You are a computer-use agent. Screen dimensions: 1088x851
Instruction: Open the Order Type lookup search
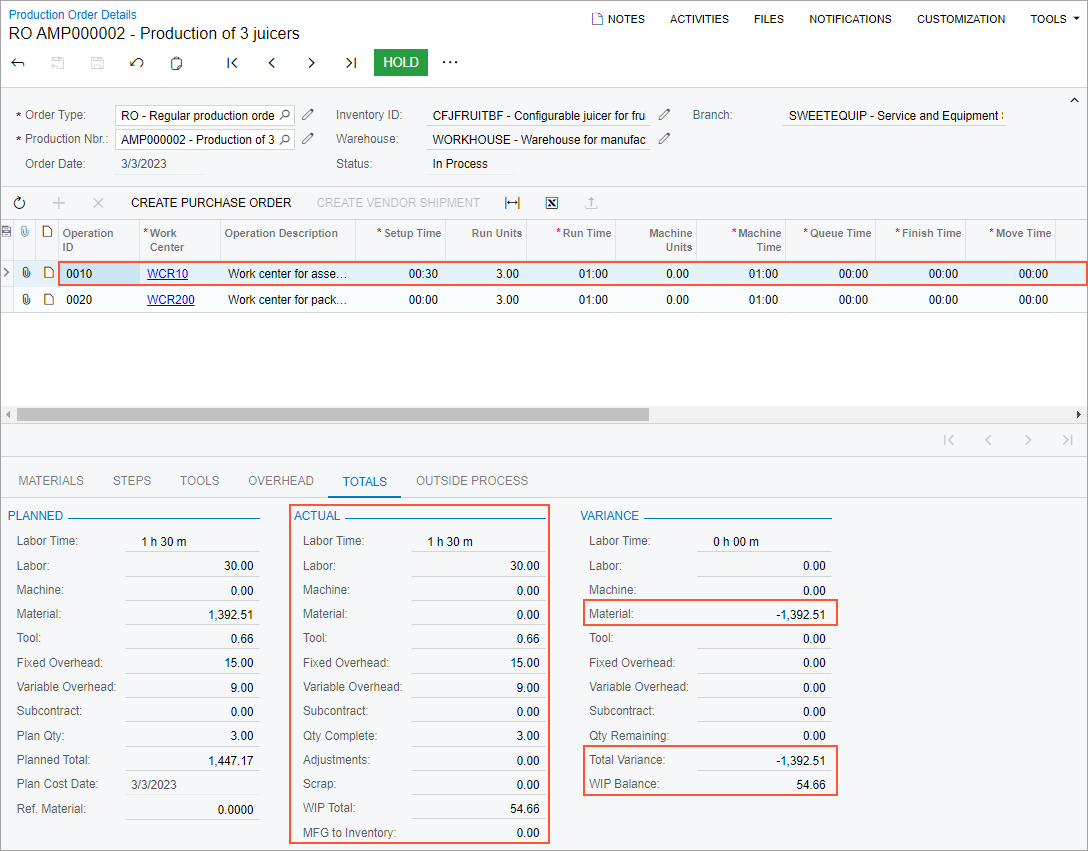tap(284, 115)
